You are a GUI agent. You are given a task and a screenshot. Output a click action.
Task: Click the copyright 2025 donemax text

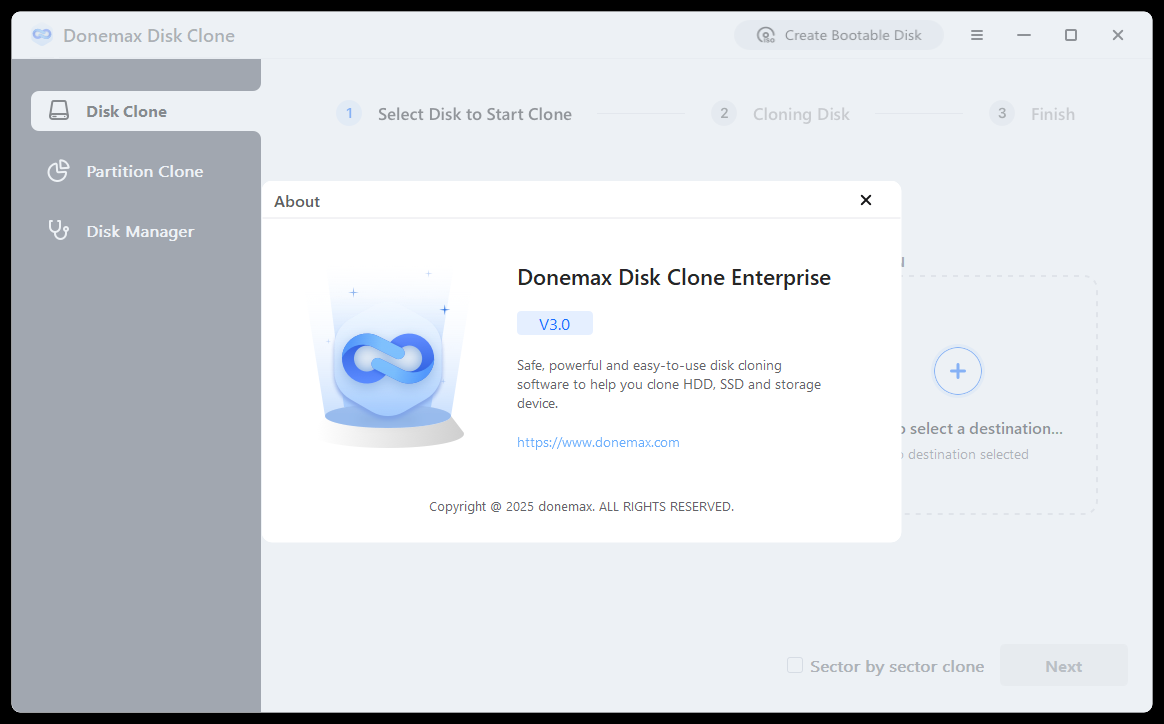581,506
